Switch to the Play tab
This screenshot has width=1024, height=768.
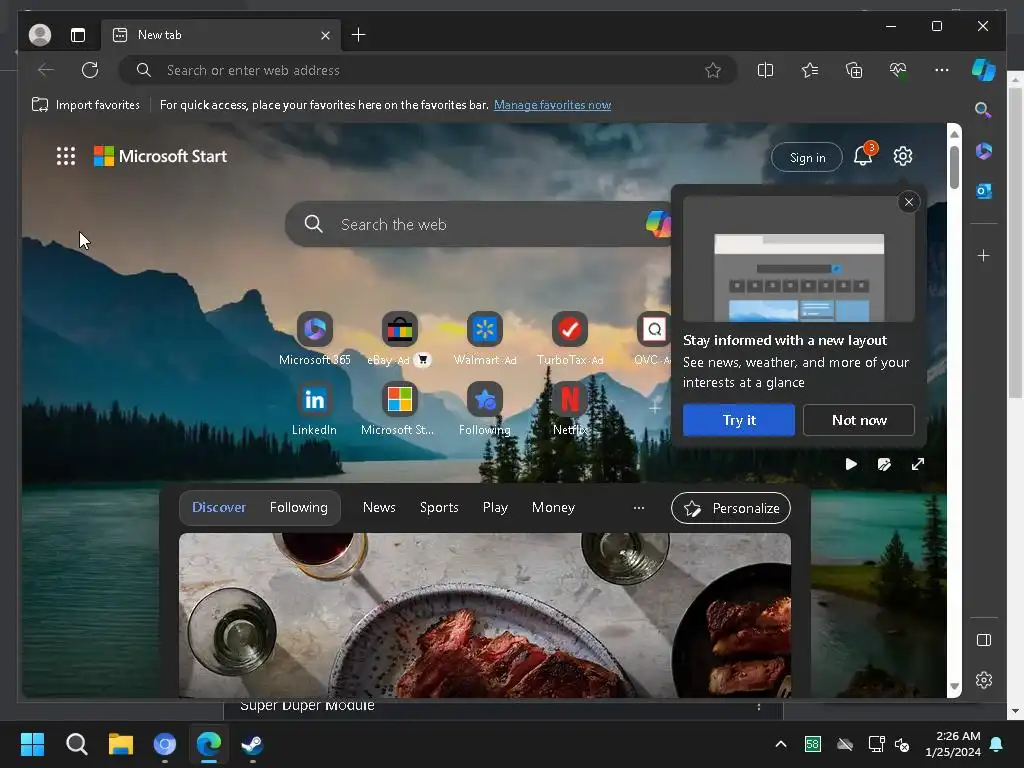click(495, 507)
